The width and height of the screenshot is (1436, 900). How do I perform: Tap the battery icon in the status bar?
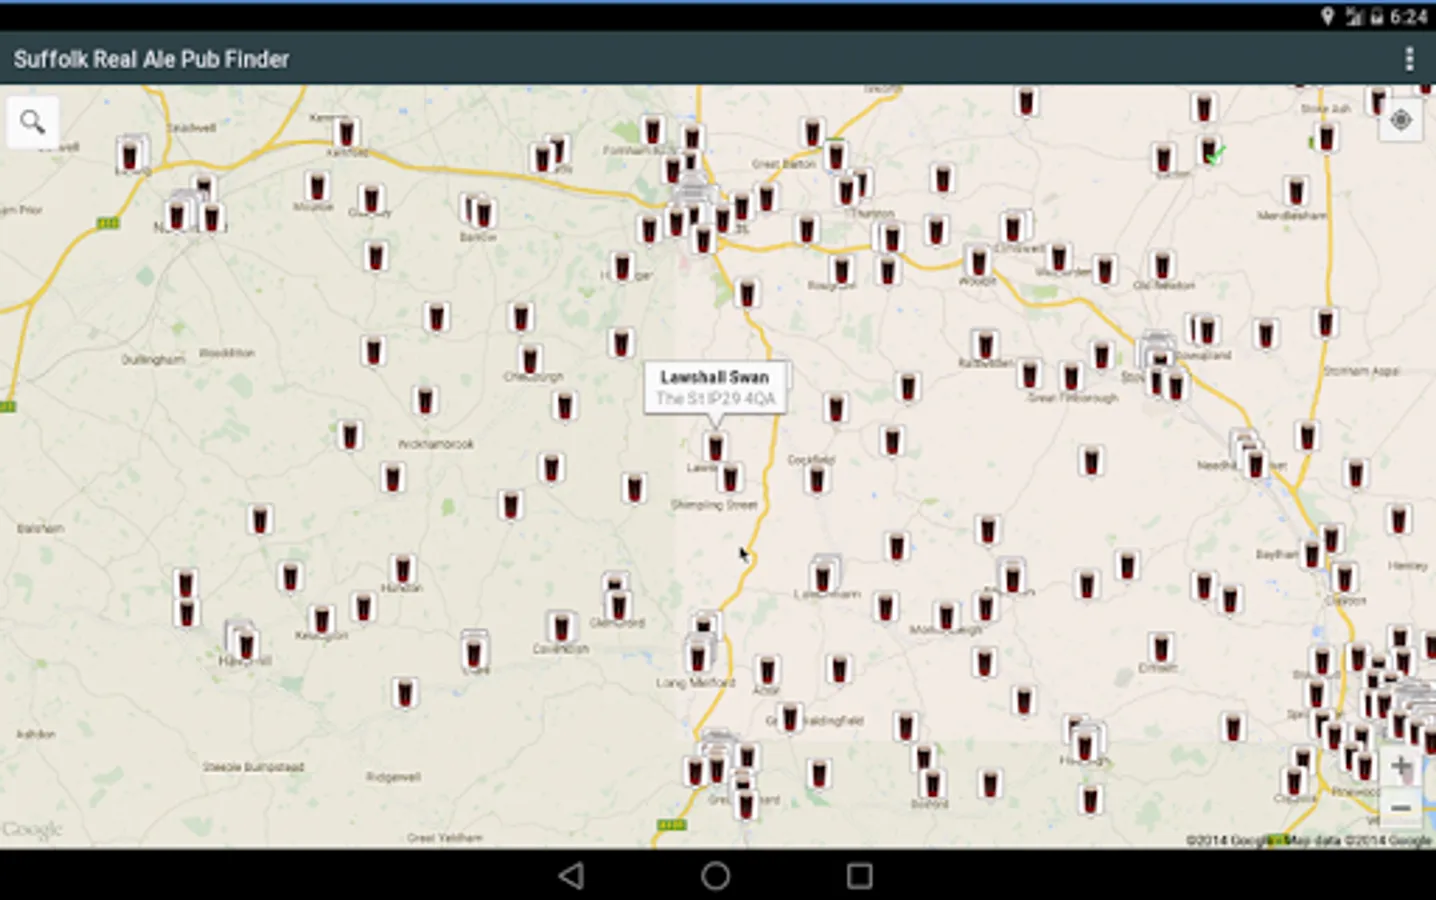[x=1376, y=16]
